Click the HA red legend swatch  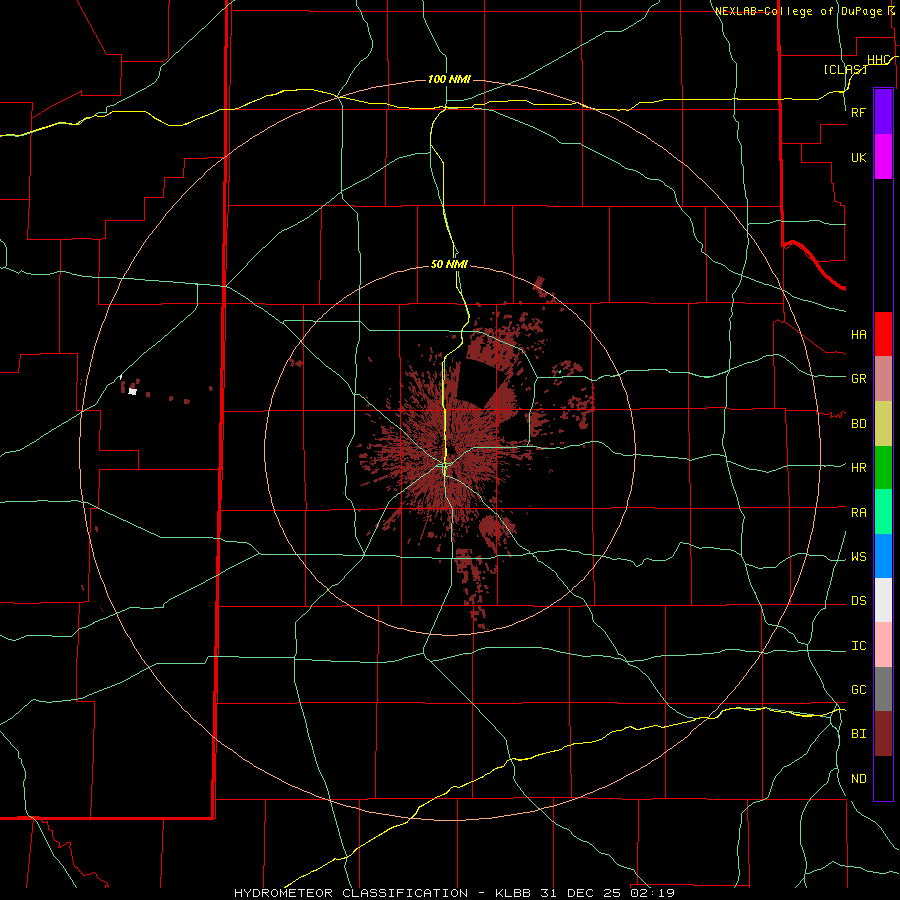pos(883,334)
